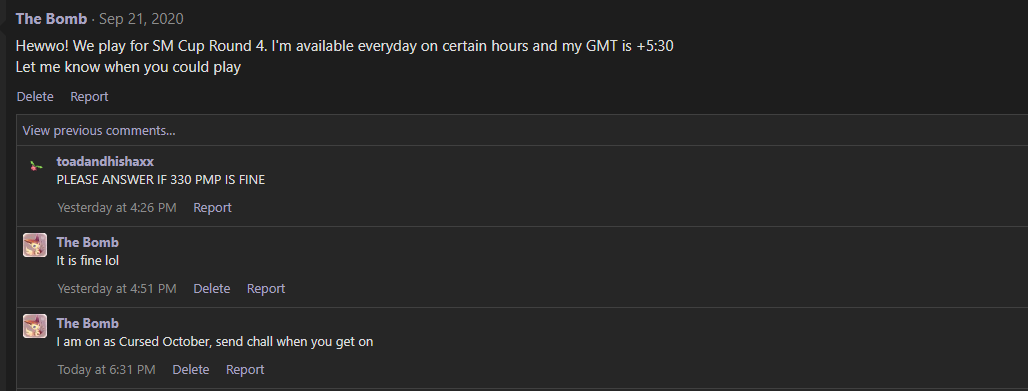1028x391 pixels.
Task: Open toadandhishaxx username link
Action: point(105,161)
